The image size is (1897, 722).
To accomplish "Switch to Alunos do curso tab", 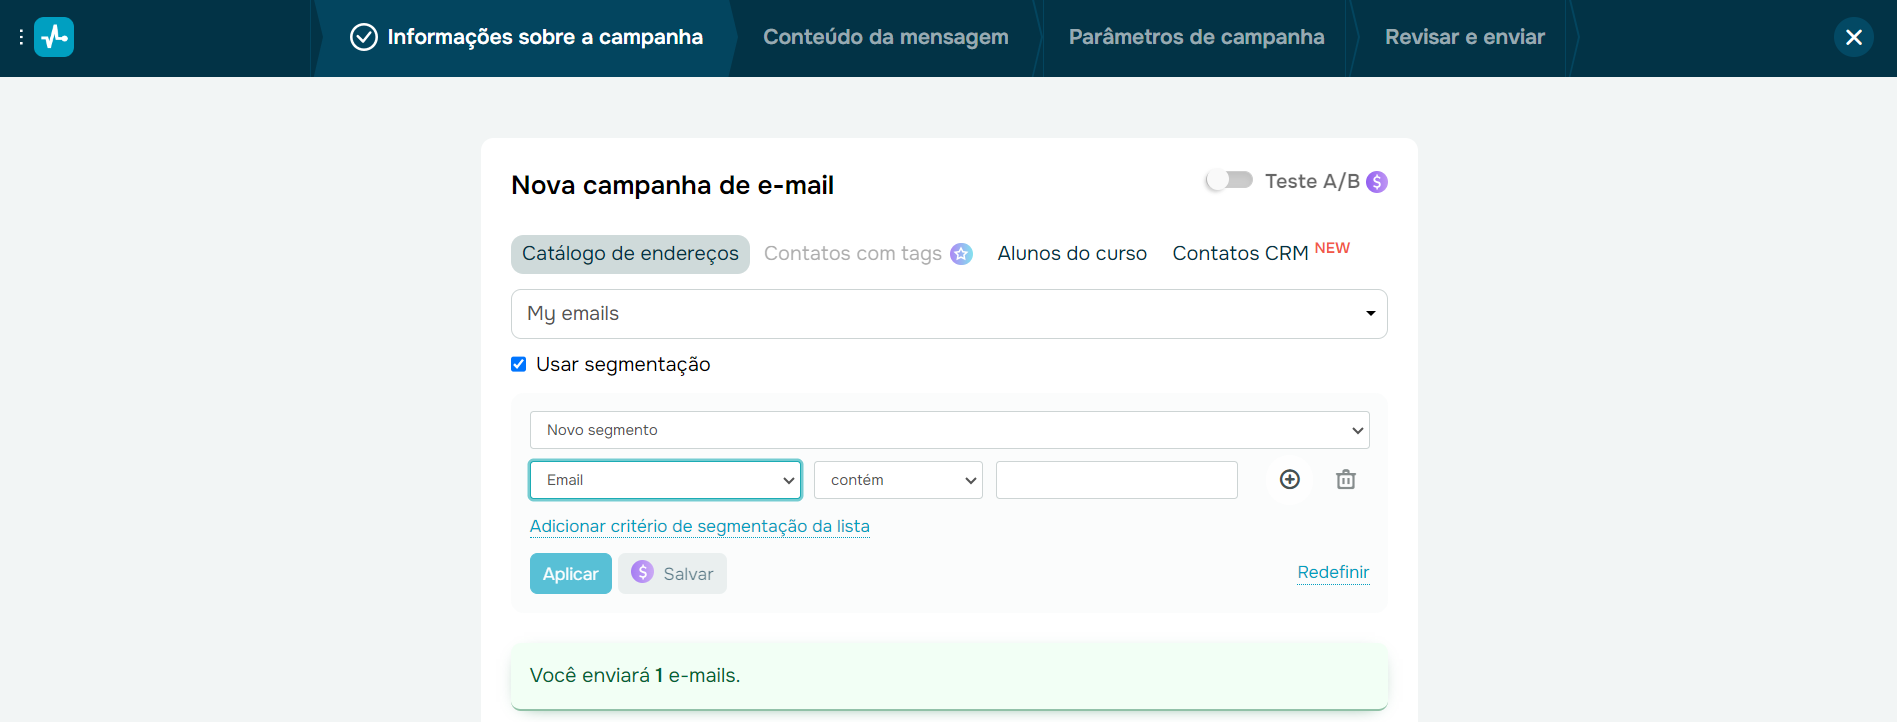I will tap(1072, 254).
